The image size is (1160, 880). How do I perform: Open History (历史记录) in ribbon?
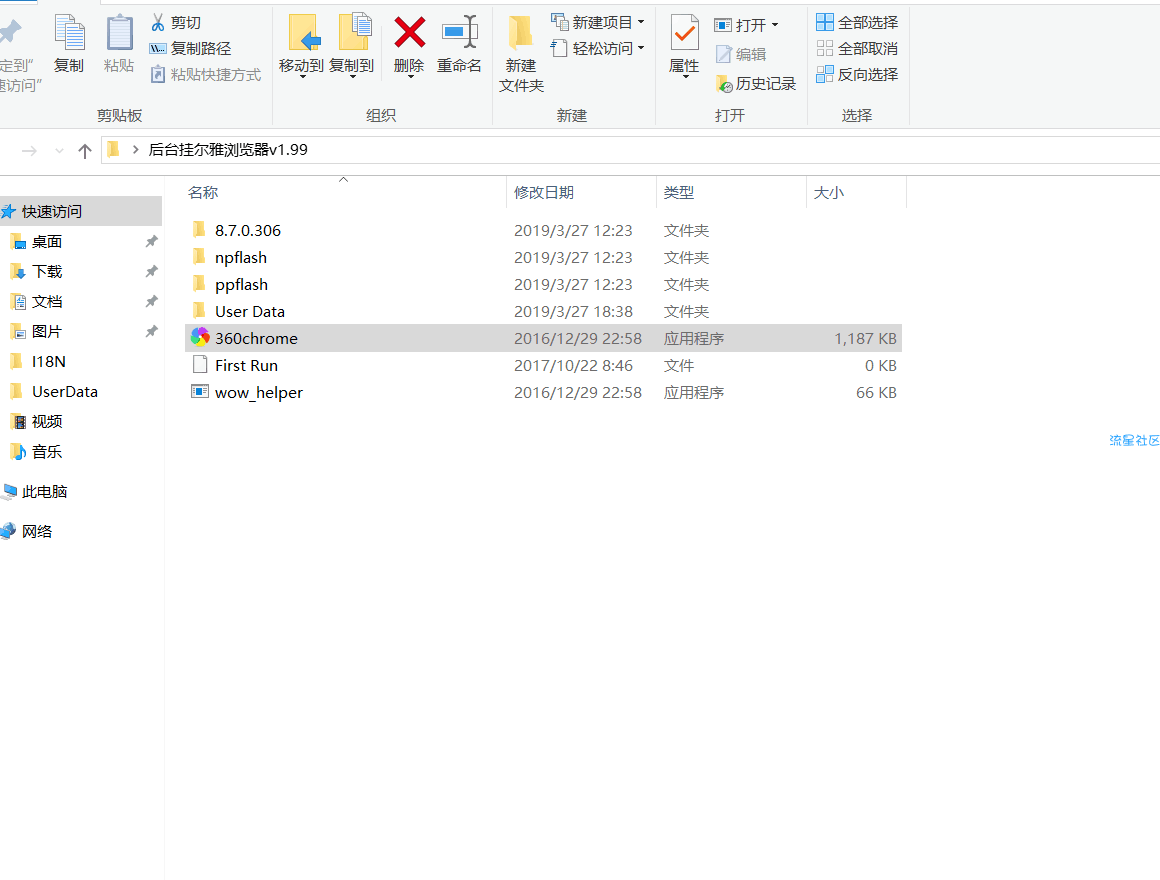click(756, 84)
